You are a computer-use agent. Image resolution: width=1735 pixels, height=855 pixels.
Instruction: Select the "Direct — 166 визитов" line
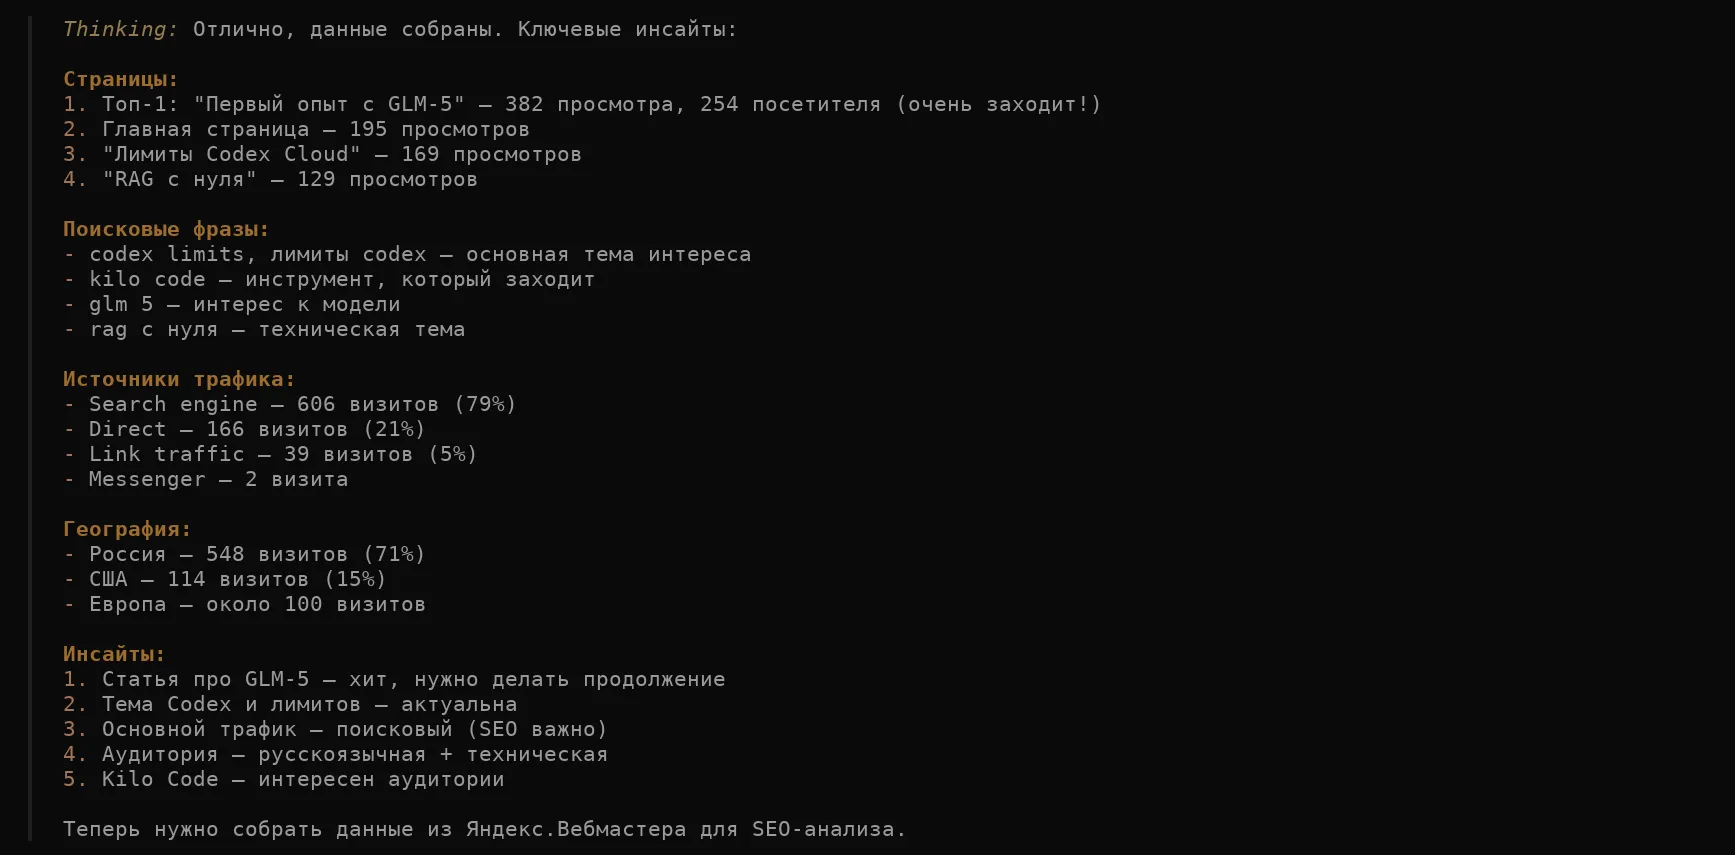click(x=256, y=429)
